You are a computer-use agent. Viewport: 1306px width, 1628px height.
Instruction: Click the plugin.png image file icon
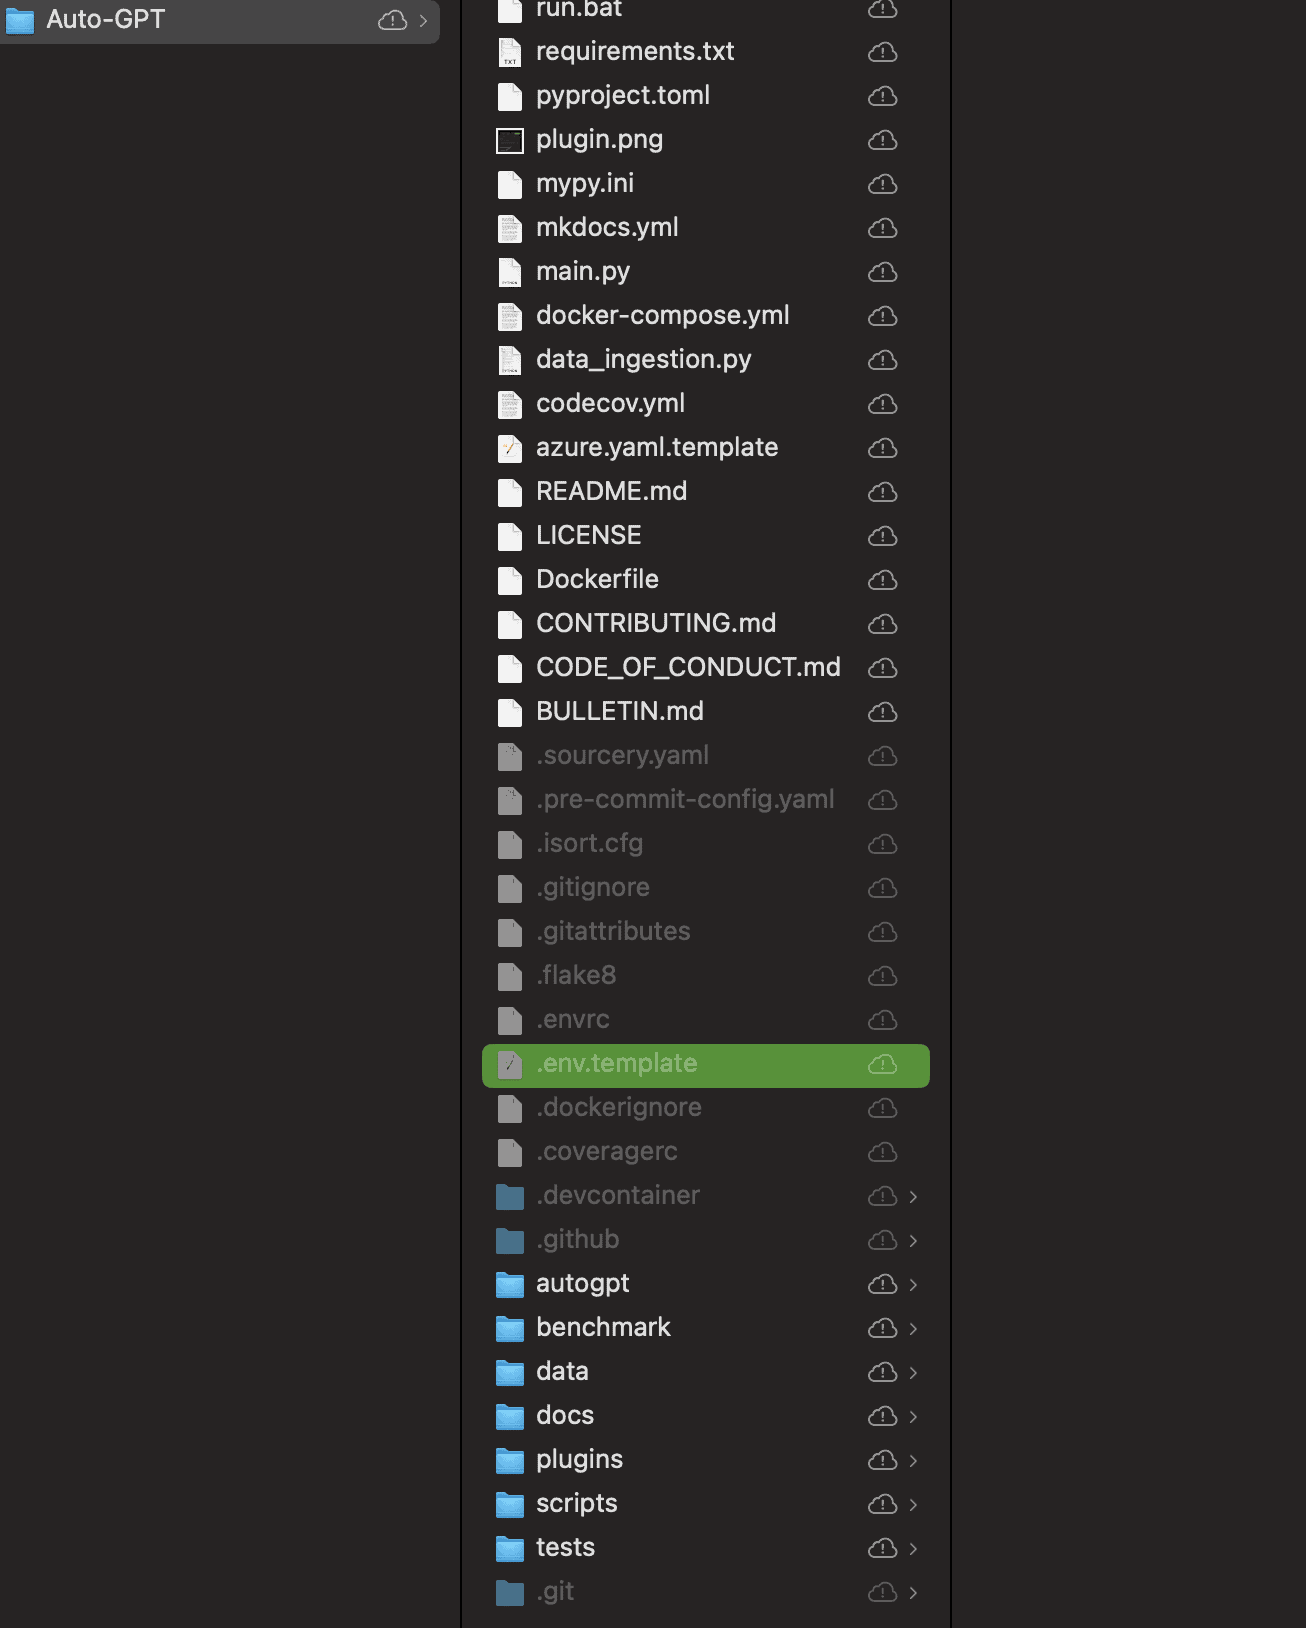pos(510,140)
